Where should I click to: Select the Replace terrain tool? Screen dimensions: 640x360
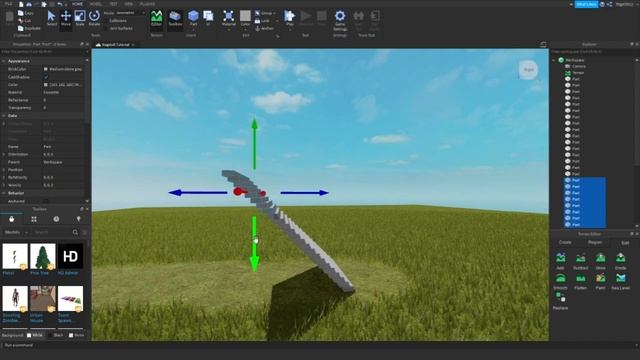[x=560, y=301]
